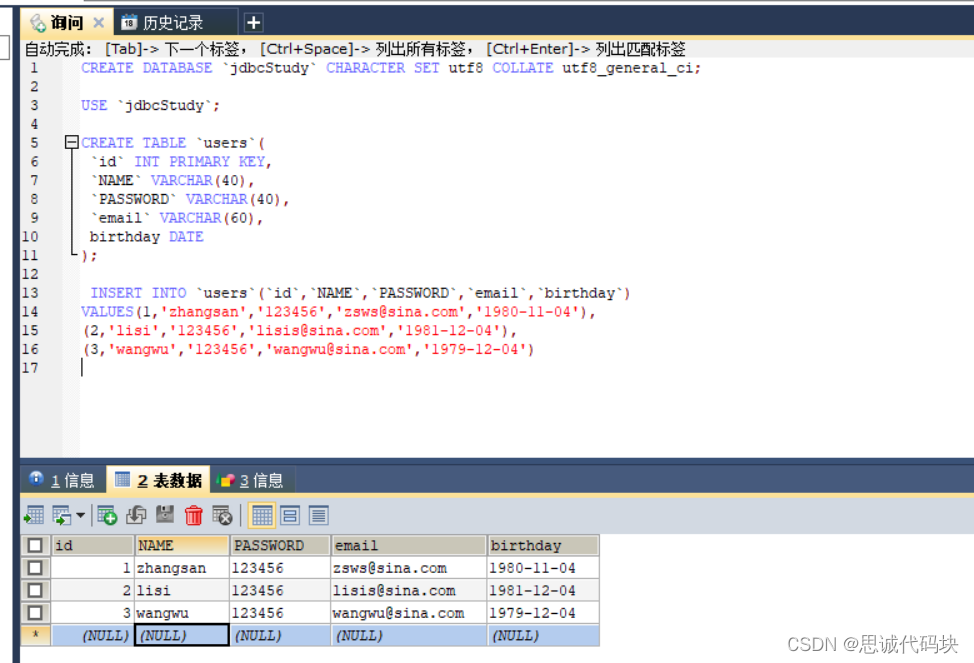Image resolution: width=974 pixels, height=663 pixels.
Task: Open the dropdown arrow beside the copy icon
Action: [80, 515]
